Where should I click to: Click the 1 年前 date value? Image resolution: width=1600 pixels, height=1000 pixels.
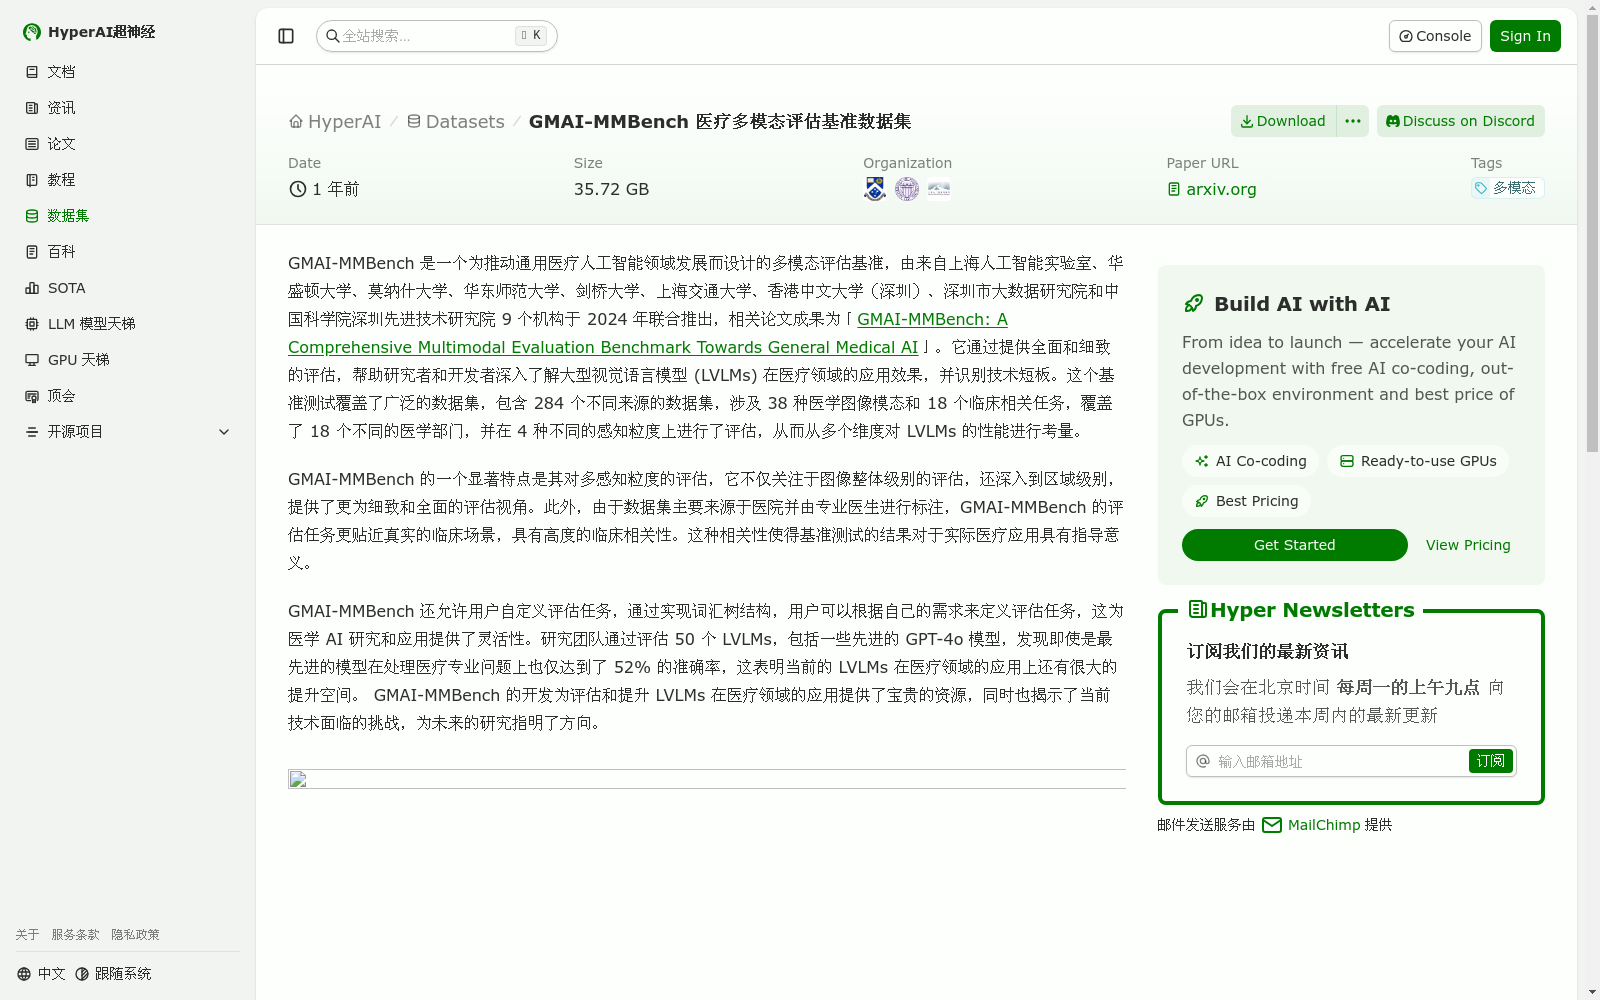pos(324,189)
